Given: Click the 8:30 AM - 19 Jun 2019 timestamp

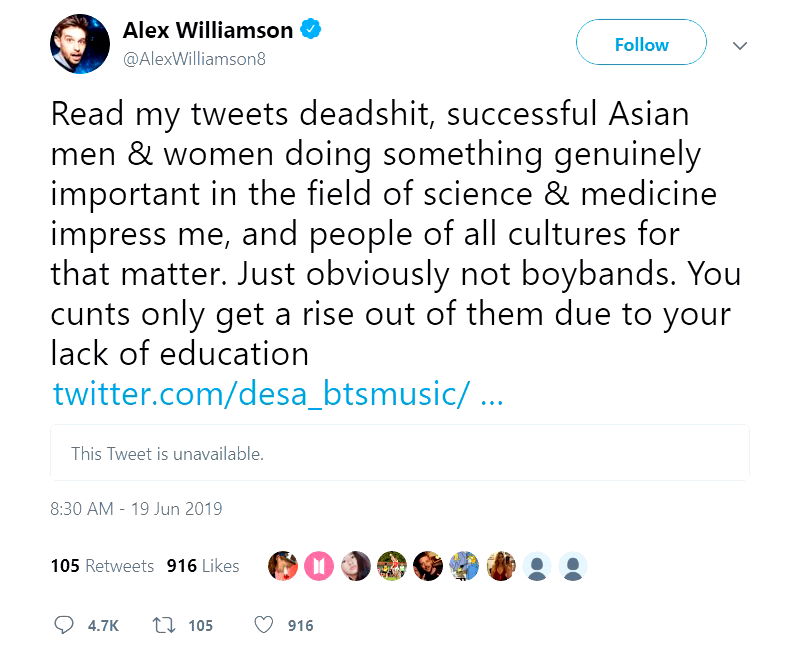Looking at the screenshot, I should 136,508.
